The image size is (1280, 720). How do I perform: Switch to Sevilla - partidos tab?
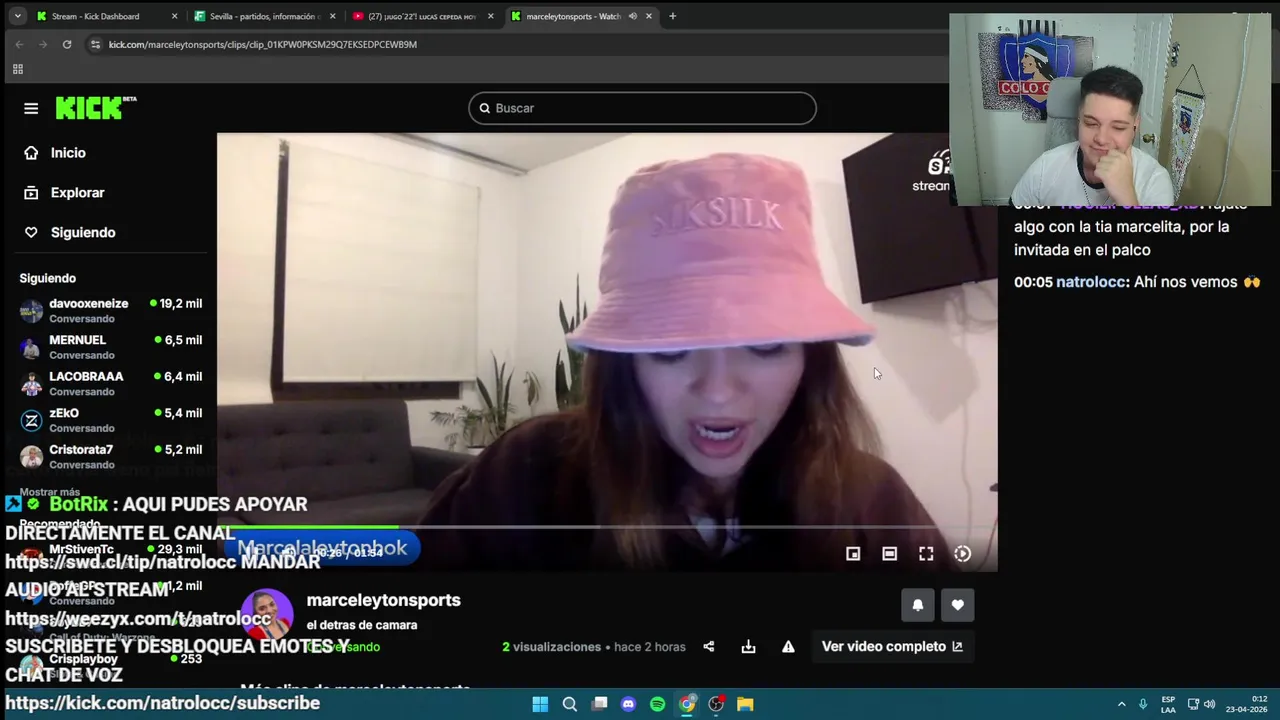coord(265,16)
